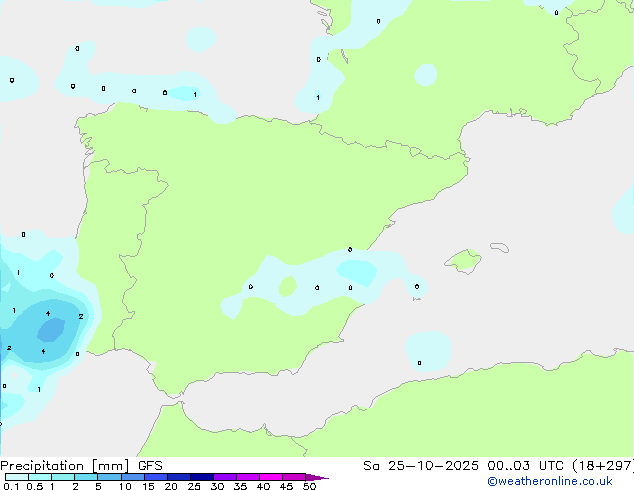Click the legend value "30"

coord(217,486)
